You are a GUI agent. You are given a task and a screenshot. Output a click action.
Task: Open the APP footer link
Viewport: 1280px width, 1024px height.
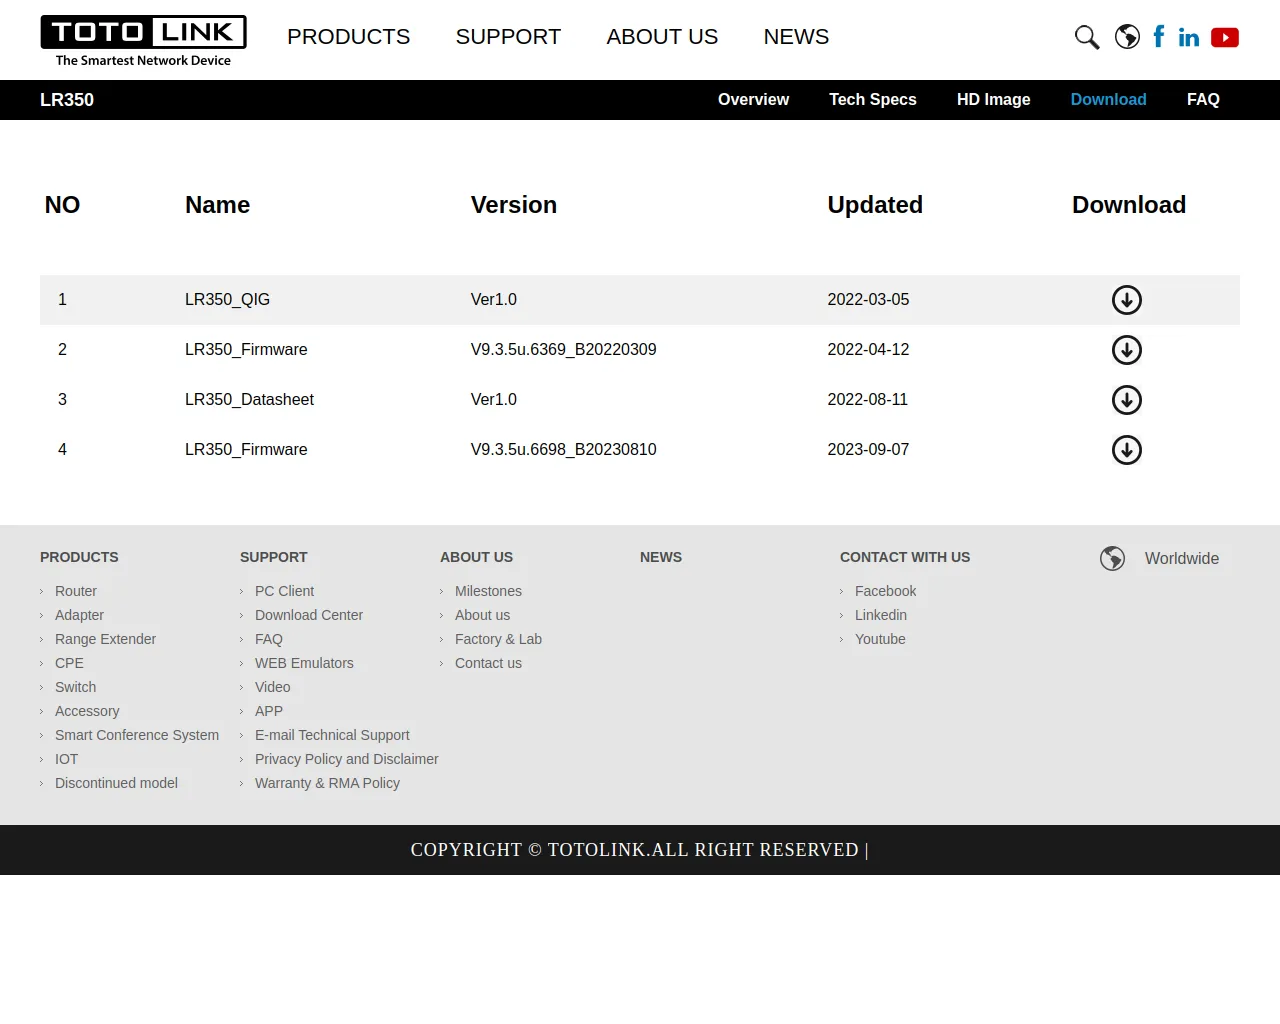[x=269, y=711]
